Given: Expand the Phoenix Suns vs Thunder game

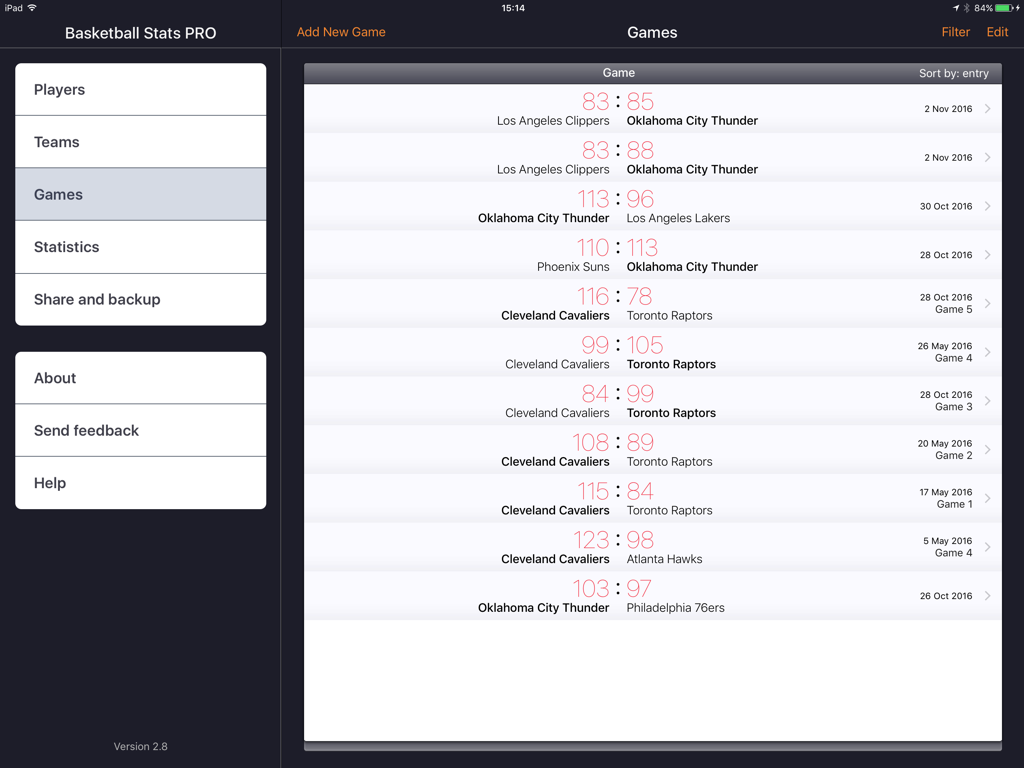Looking at the screenshot, I should pos(652,255).
